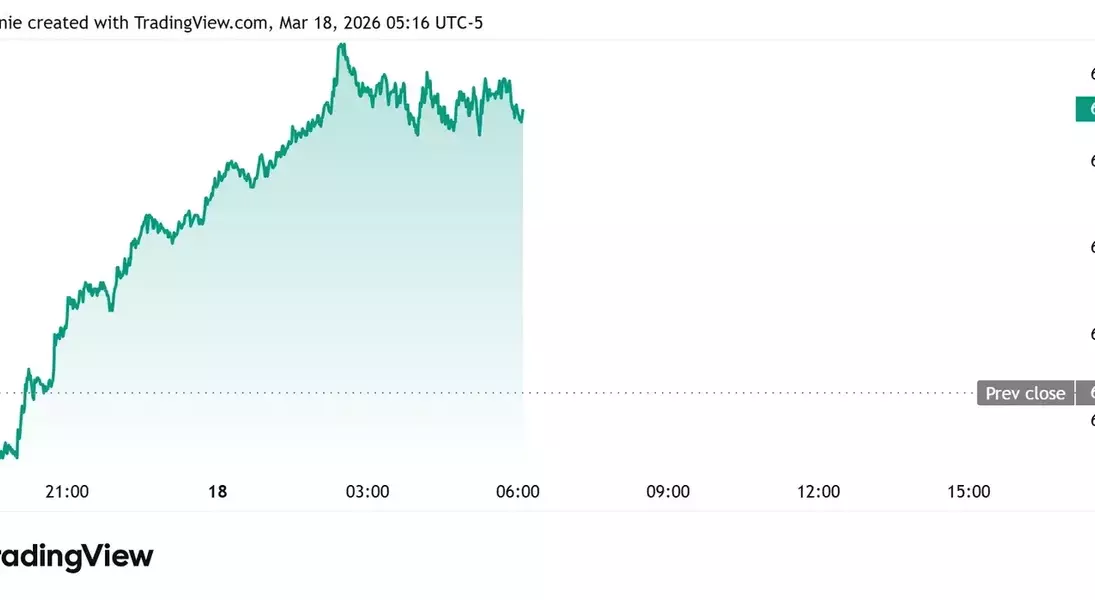Select the 21:00 time axis label
The height and width of the screenshot is (600, 1095).
67,491
